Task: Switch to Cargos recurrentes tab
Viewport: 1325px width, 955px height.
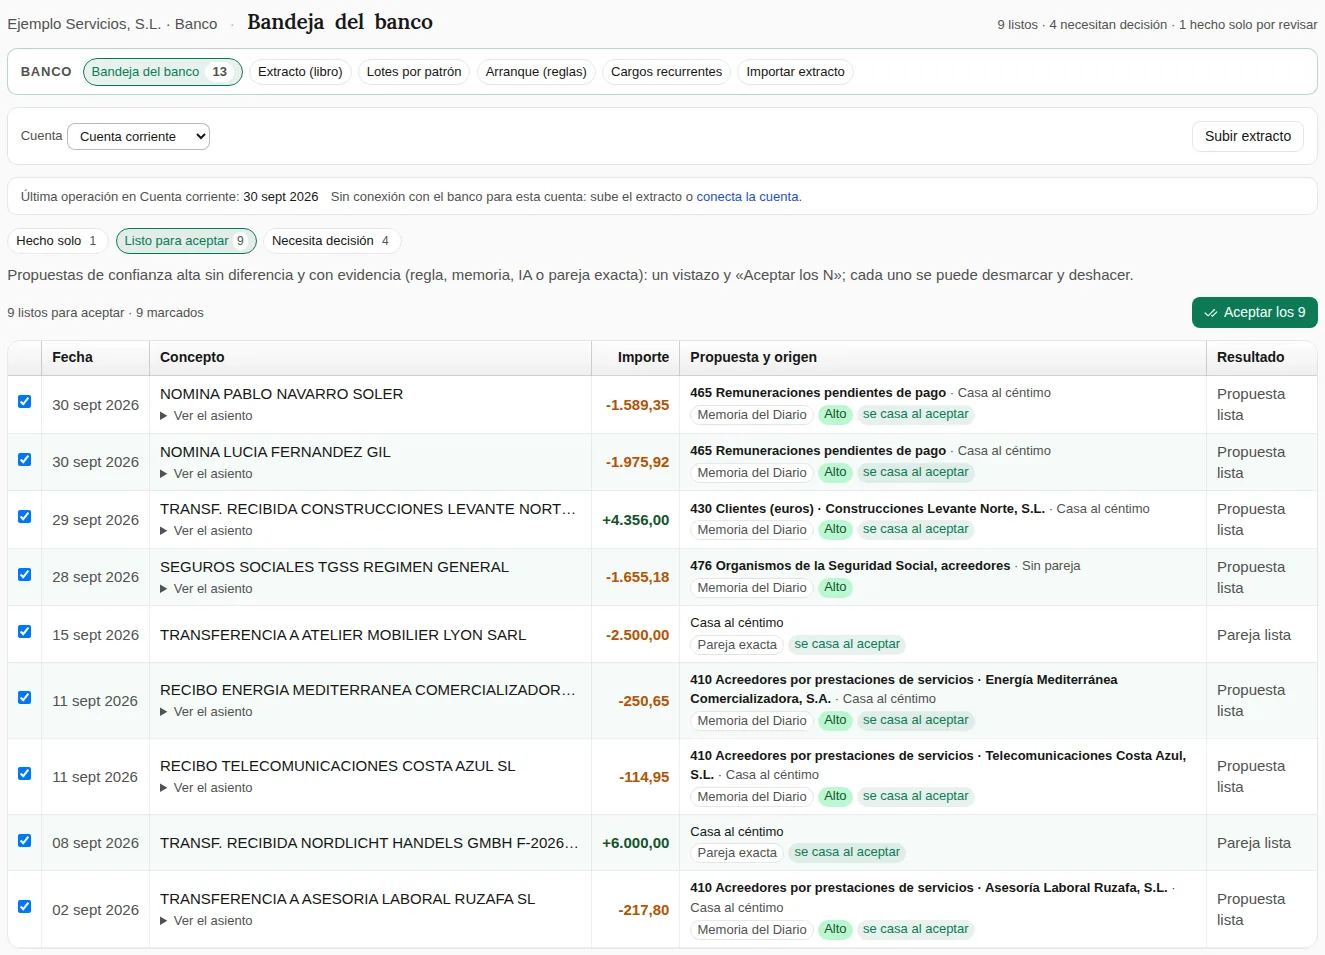Action: coord(666,72)
